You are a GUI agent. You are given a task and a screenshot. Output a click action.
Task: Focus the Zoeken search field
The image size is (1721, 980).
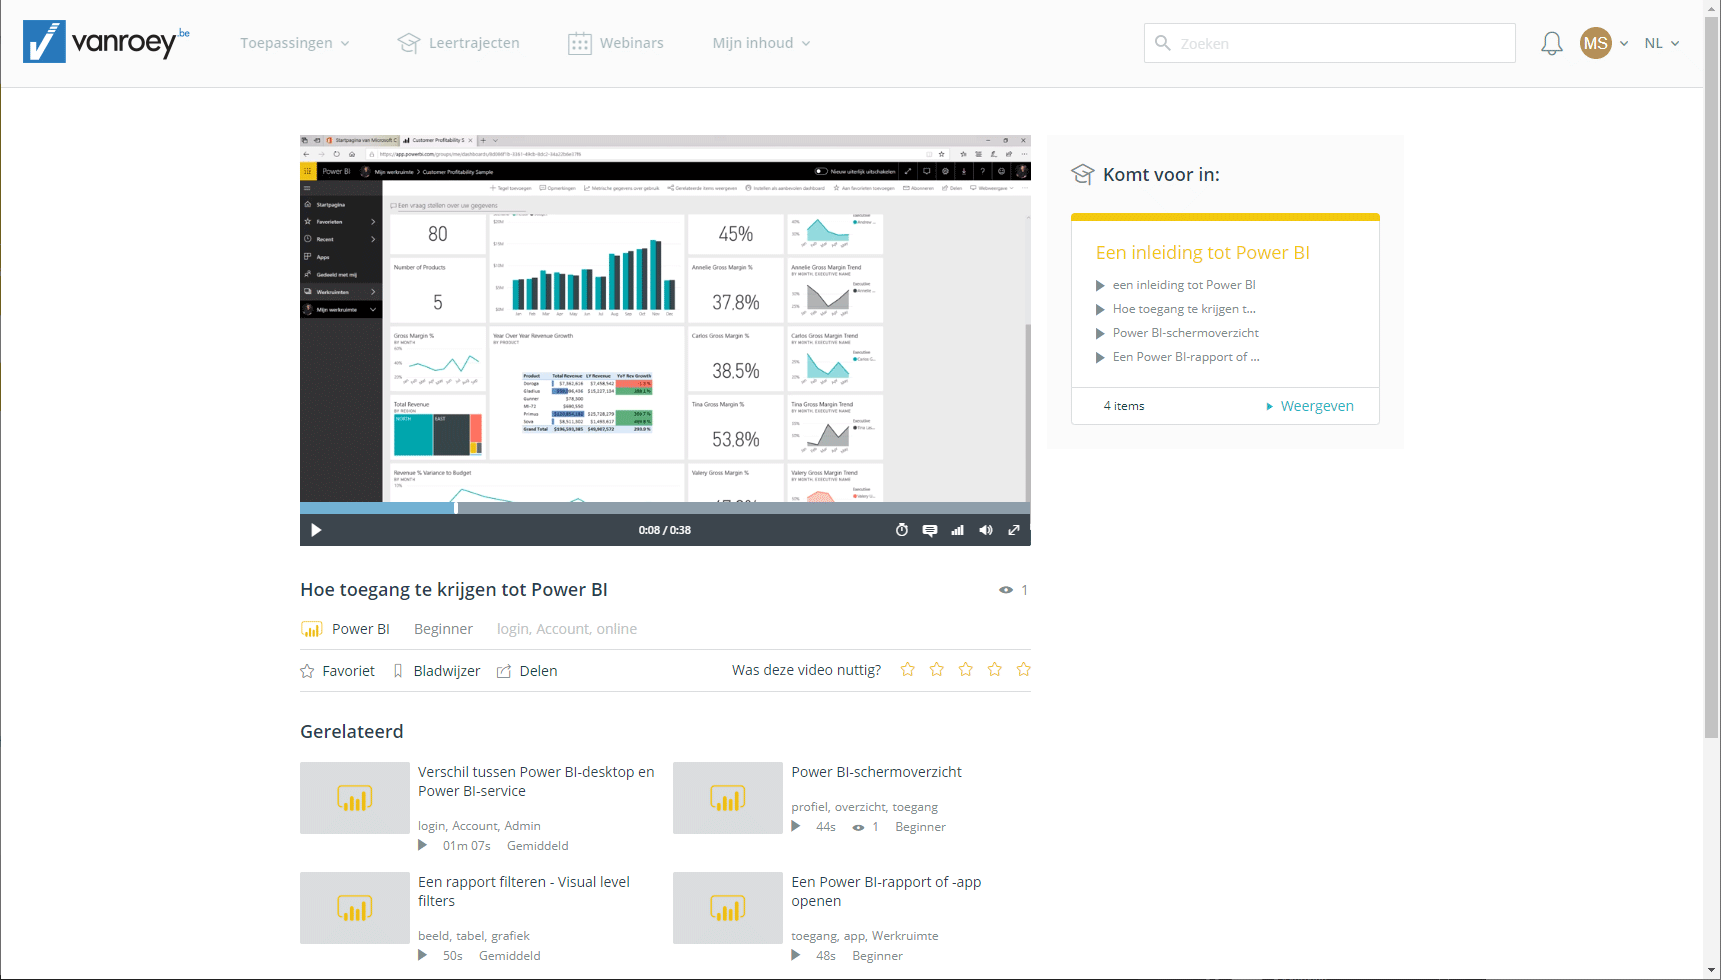(x=1329, y=43)
